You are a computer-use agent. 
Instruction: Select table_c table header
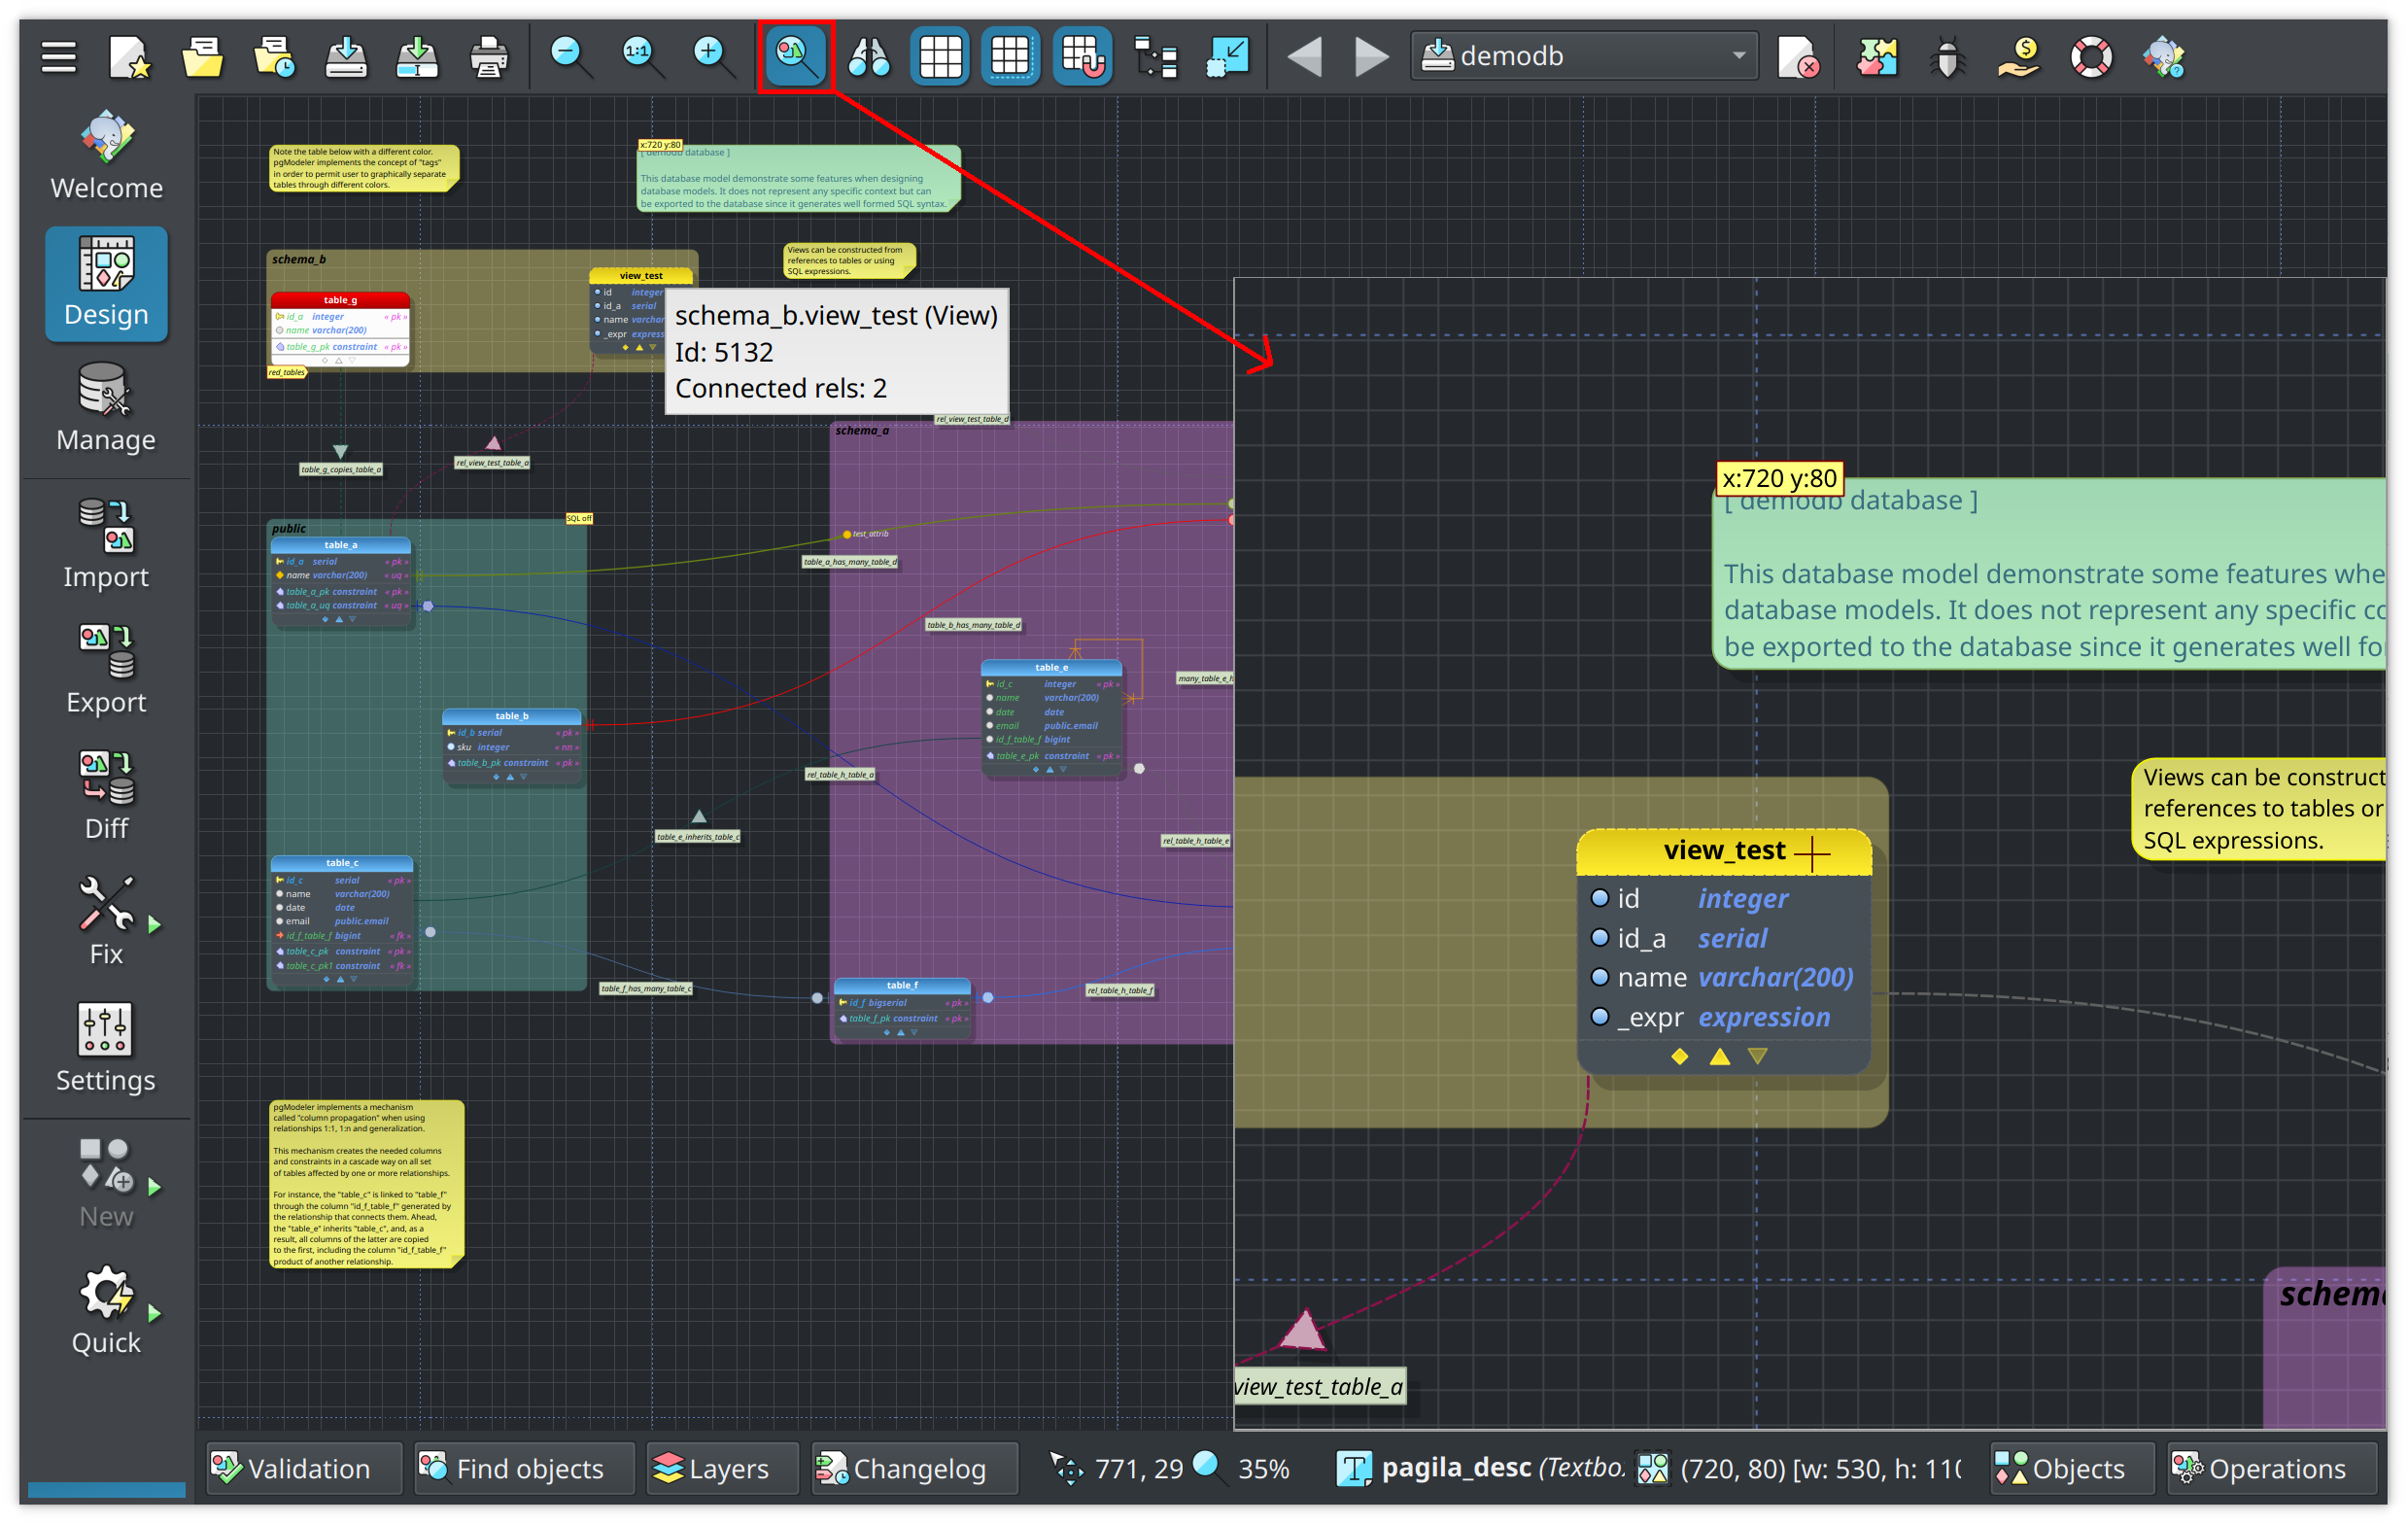pyautogui.click(x=341, y=863)
